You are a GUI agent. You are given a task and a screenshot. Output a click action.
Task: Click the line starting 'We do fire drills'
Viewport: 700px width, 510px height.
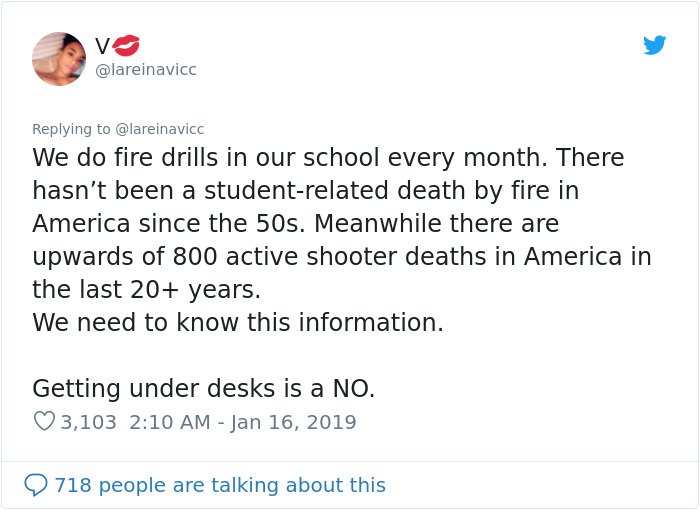click(x=328, y=158)
